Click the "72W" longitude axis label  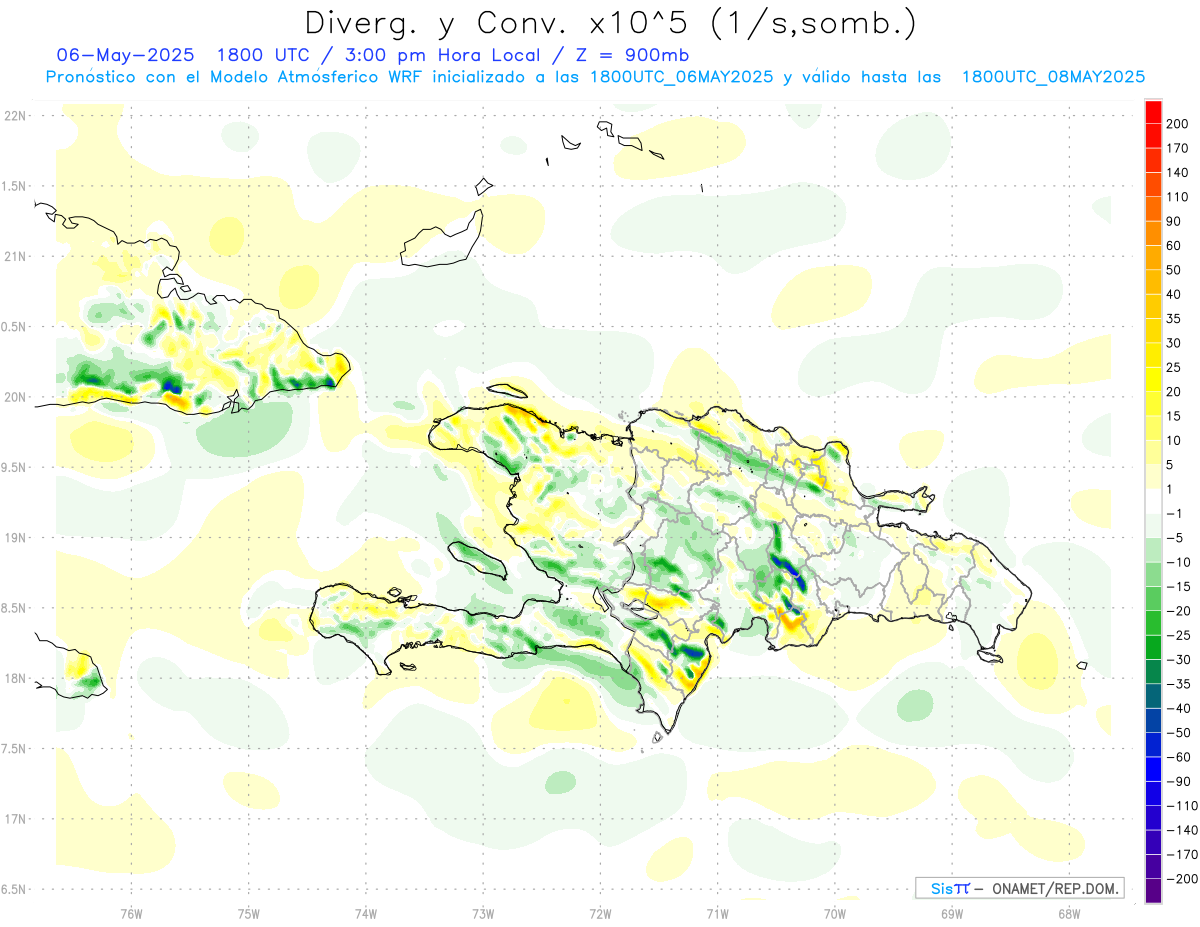(x=600, y=913)
